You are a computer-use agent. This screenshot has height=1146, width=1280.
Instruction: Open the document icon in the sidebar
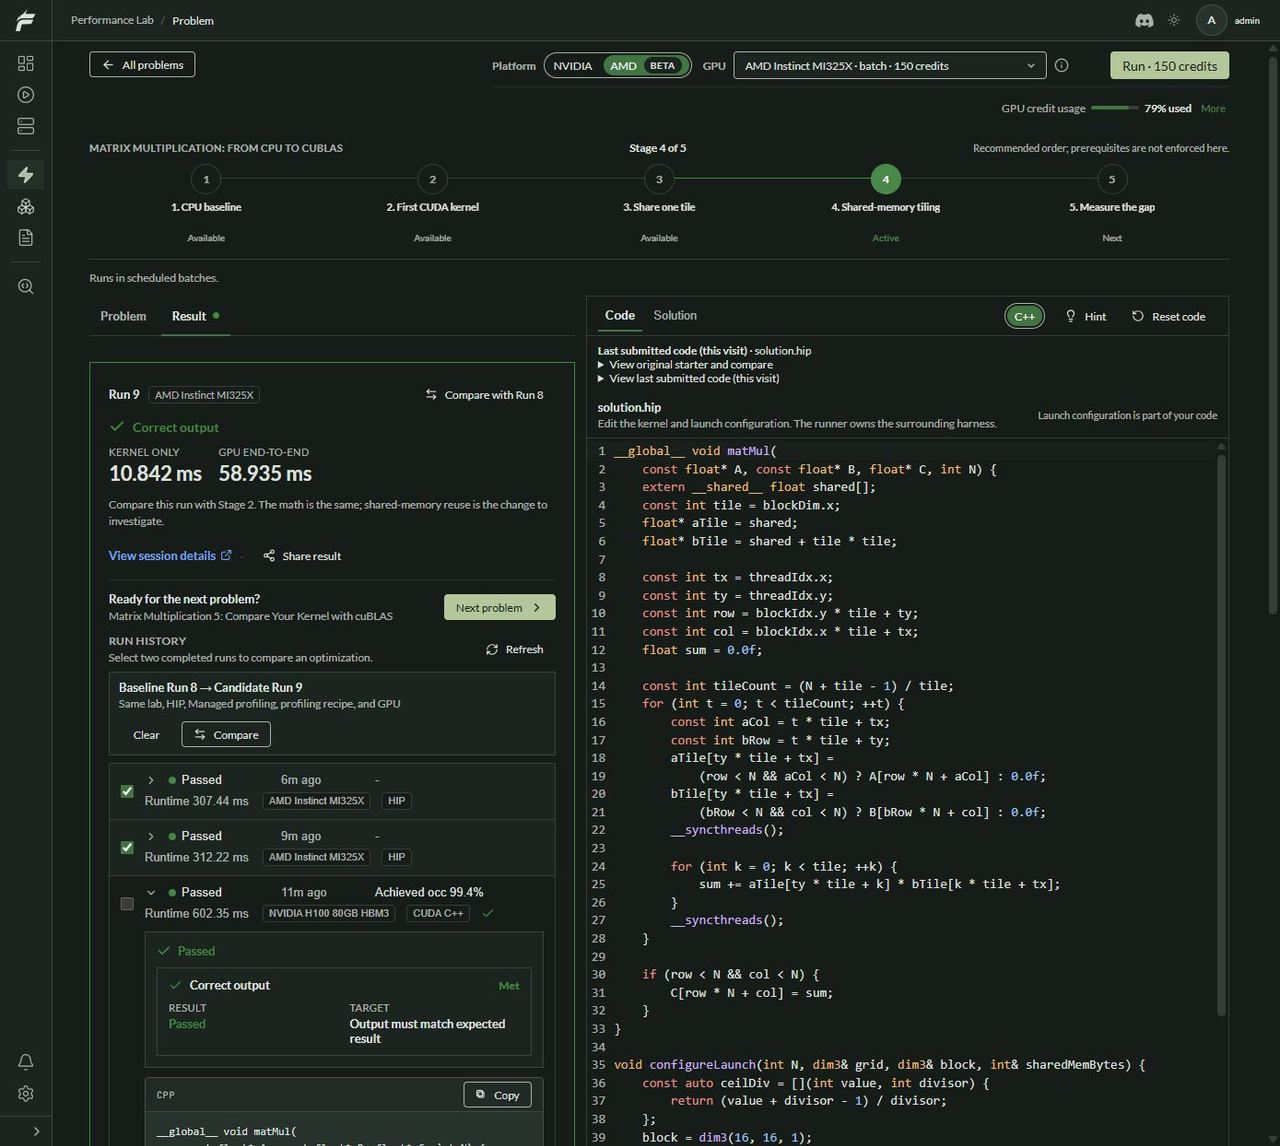click(26, 237)
